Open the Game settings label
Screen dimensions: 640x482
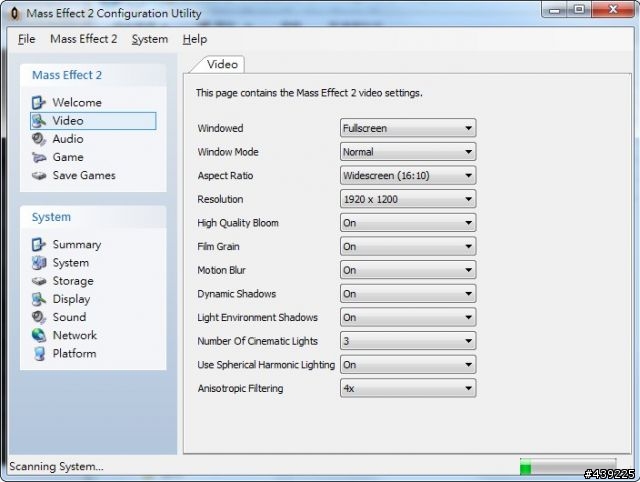[x=68, y=157]
